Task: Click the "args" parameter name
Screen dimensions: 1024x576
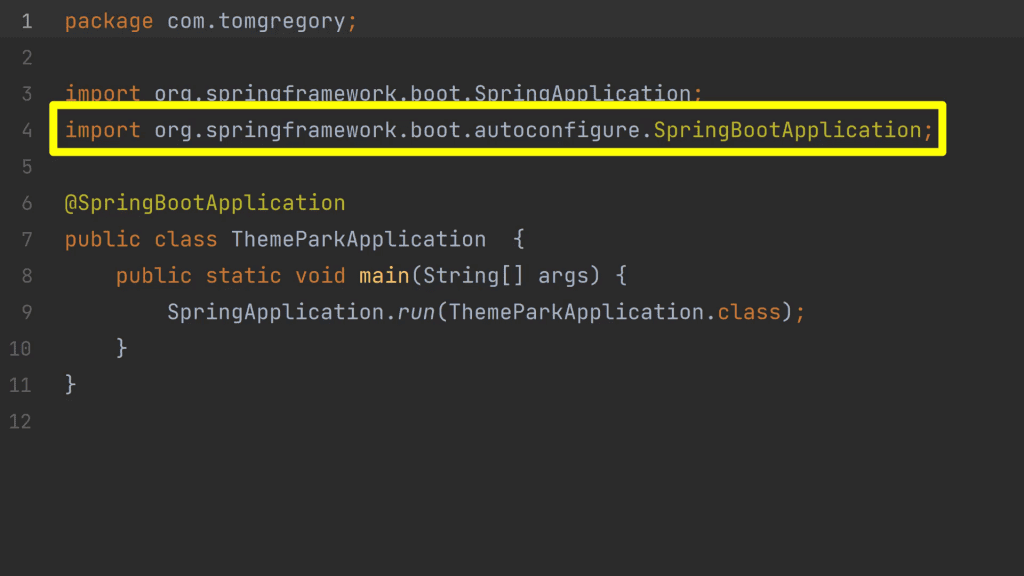Action: (563, 276)
